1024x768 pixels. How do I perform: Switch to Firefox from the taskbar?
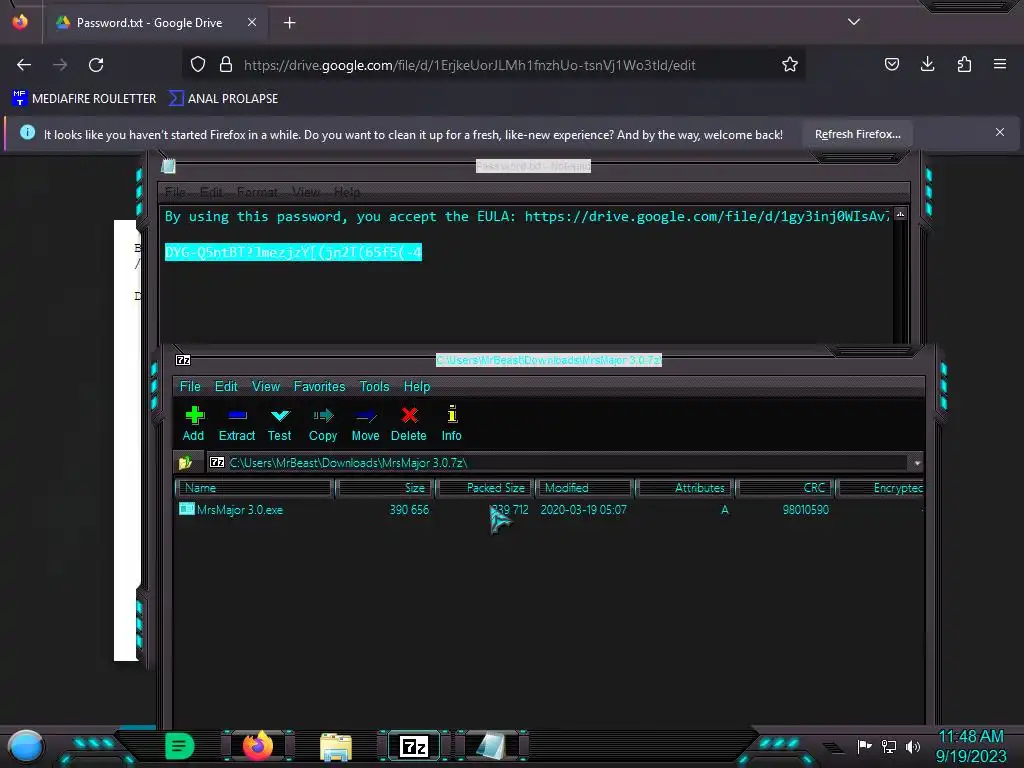click(x=257, y=746)
